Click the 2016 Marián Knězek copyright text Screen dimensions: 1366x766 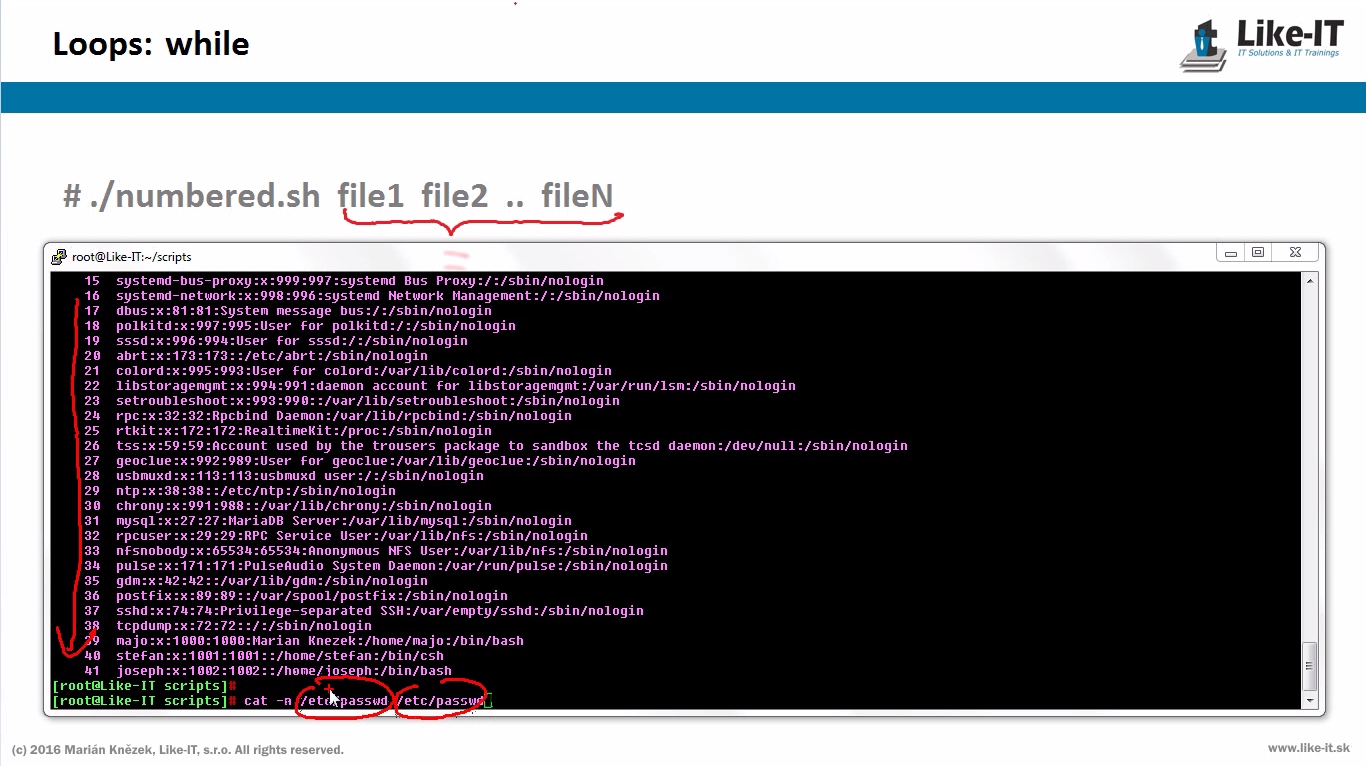pos(178,750)
